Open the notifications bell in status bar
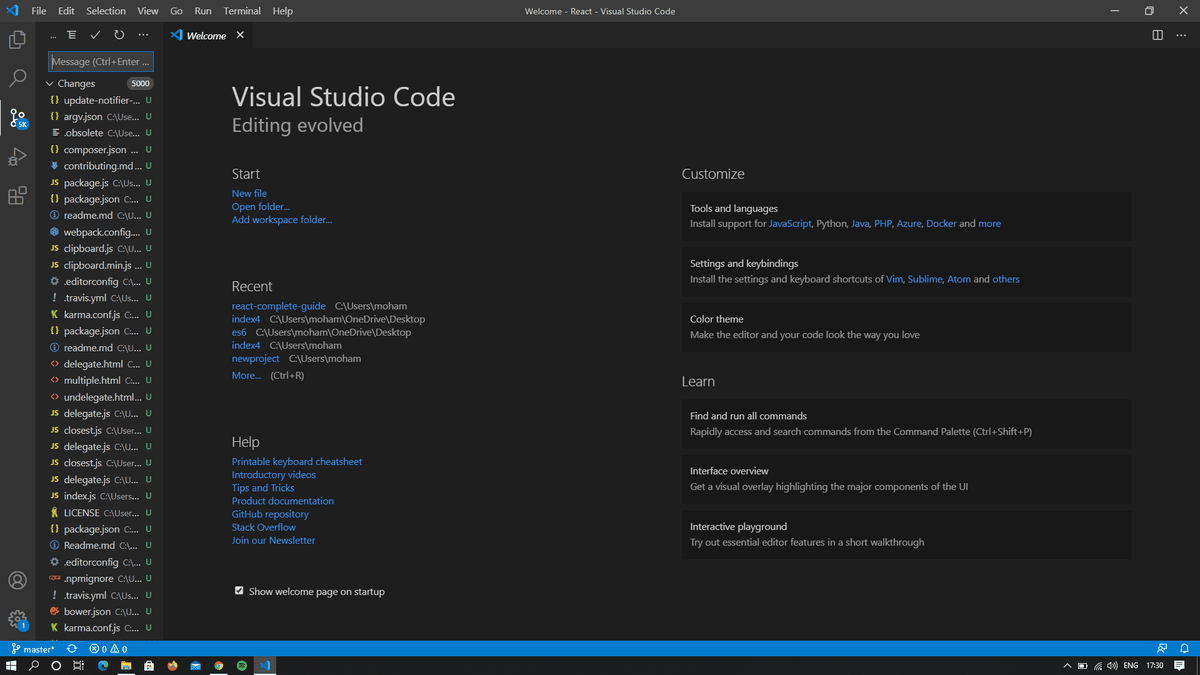The width and height of the screenshot is (1200, 675). [1184, 649]
